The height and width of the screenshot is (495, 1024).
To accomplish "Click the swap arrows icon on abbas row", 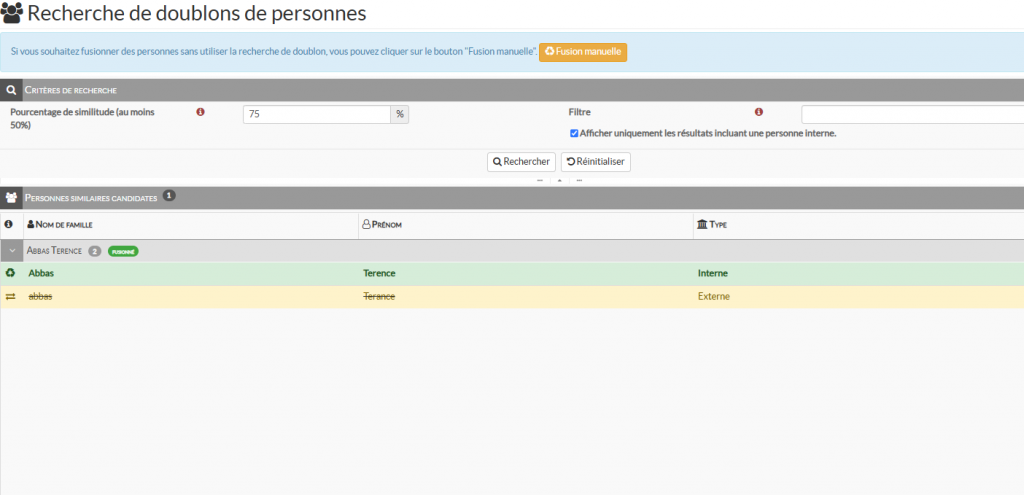I will [10, 296].
